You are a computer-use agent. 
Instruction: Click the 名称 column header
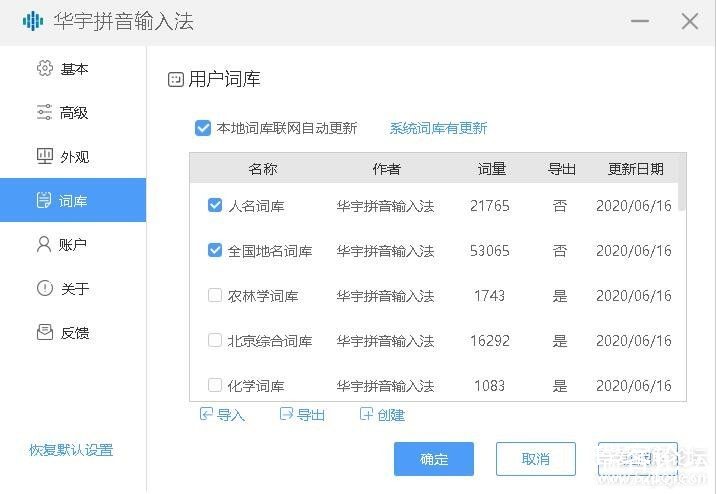[x=263, y=169]
